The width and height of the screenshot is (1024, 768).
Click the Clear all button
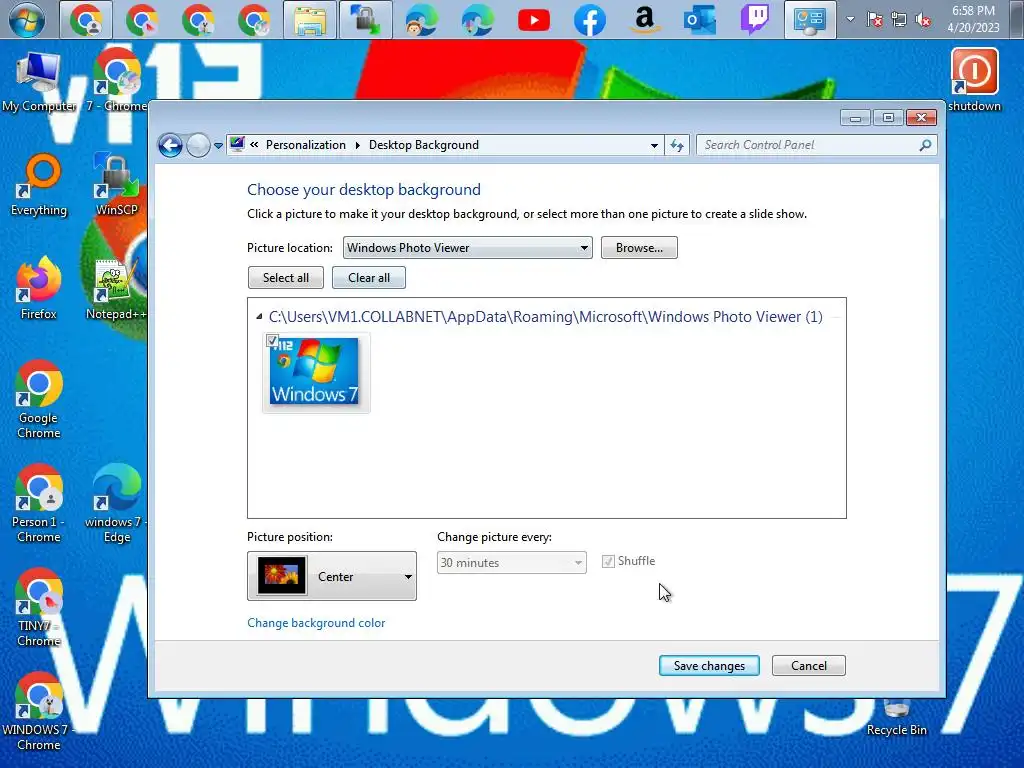pyautogui.click(x=368, y=278)
